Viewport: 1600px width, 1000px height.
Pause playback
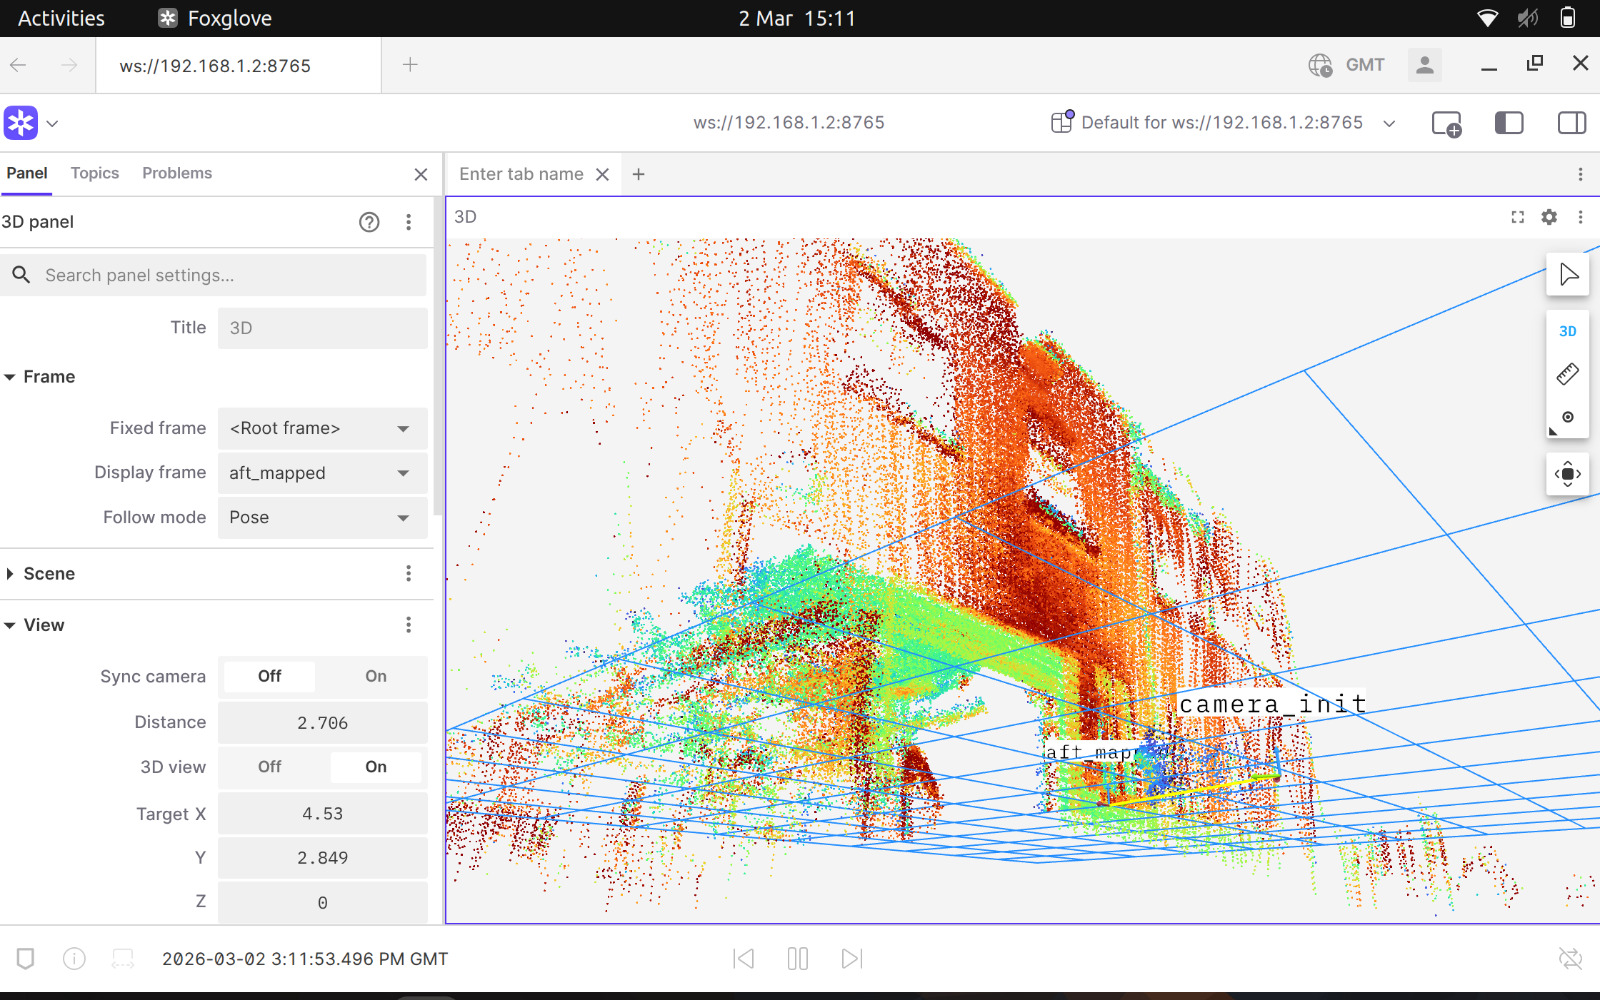click(797, 958)
